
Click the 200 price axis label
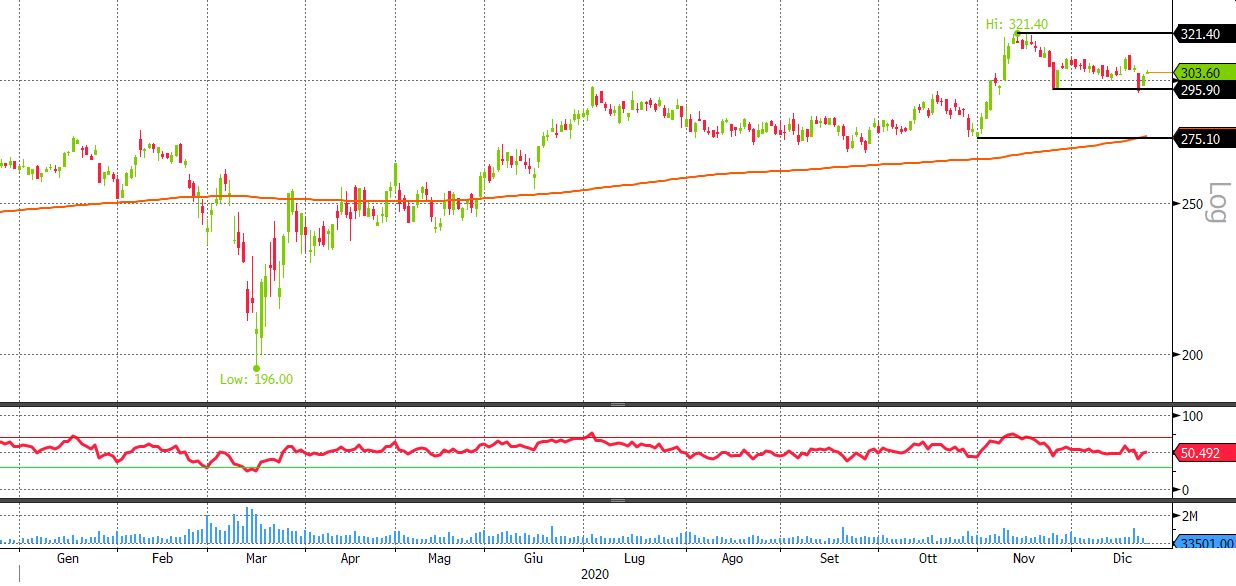tap(1193, 355)
